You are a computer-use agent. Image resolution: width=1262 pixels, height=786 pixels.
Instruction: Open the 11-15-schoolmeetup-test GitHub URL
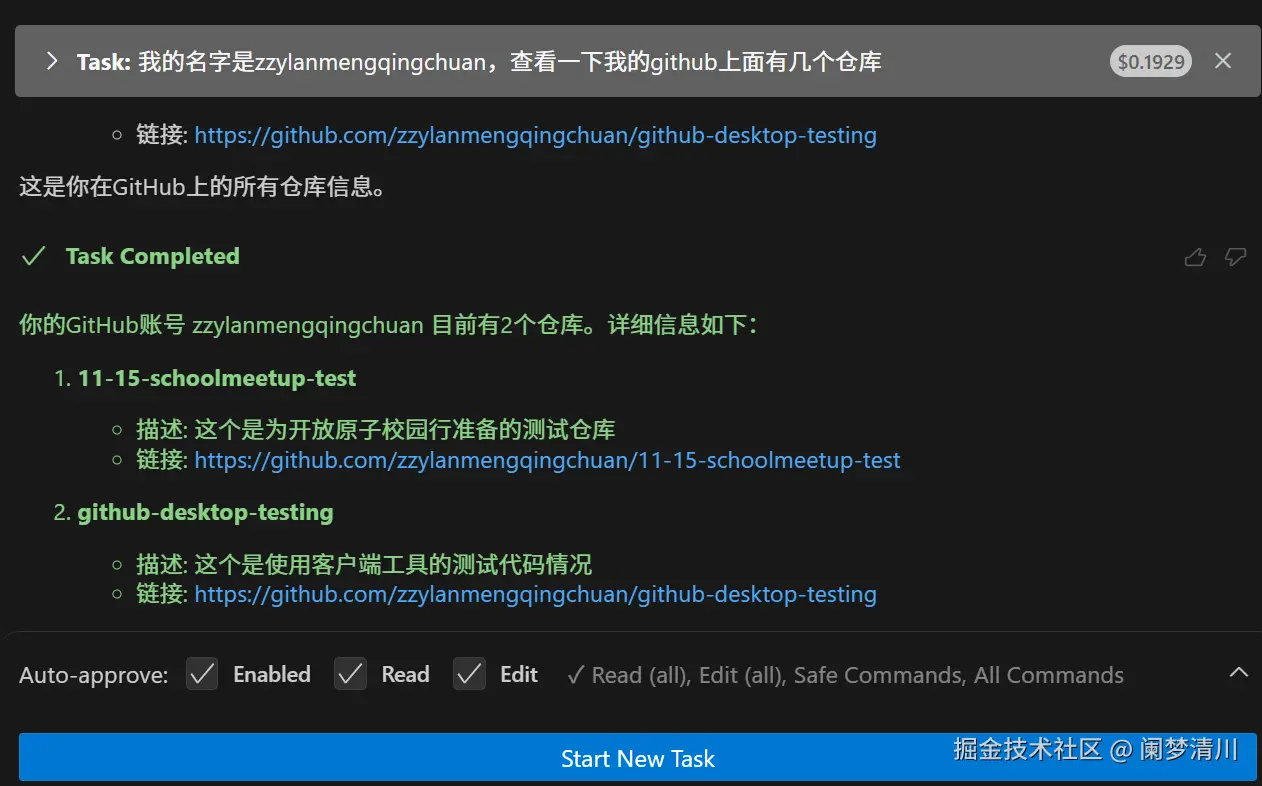click(548, 460)
